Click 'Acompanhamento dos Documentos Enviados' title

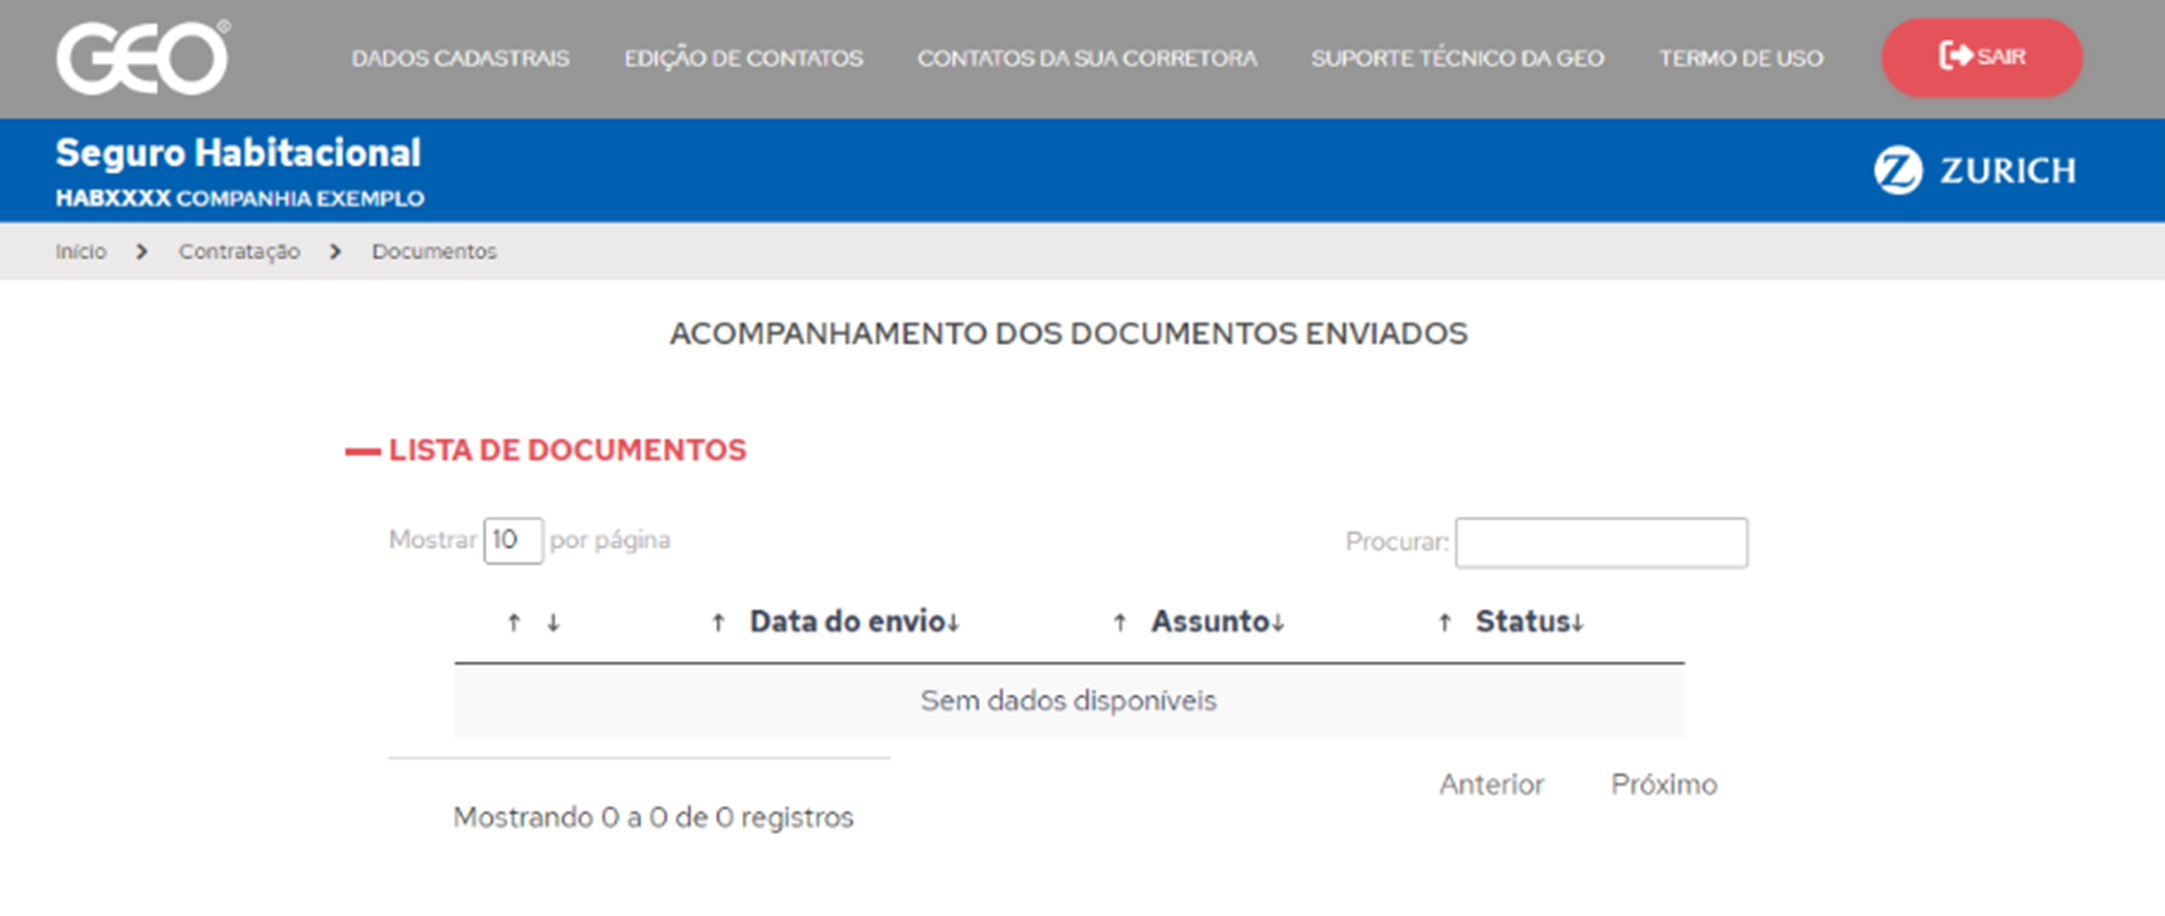tap(1068, 333)
